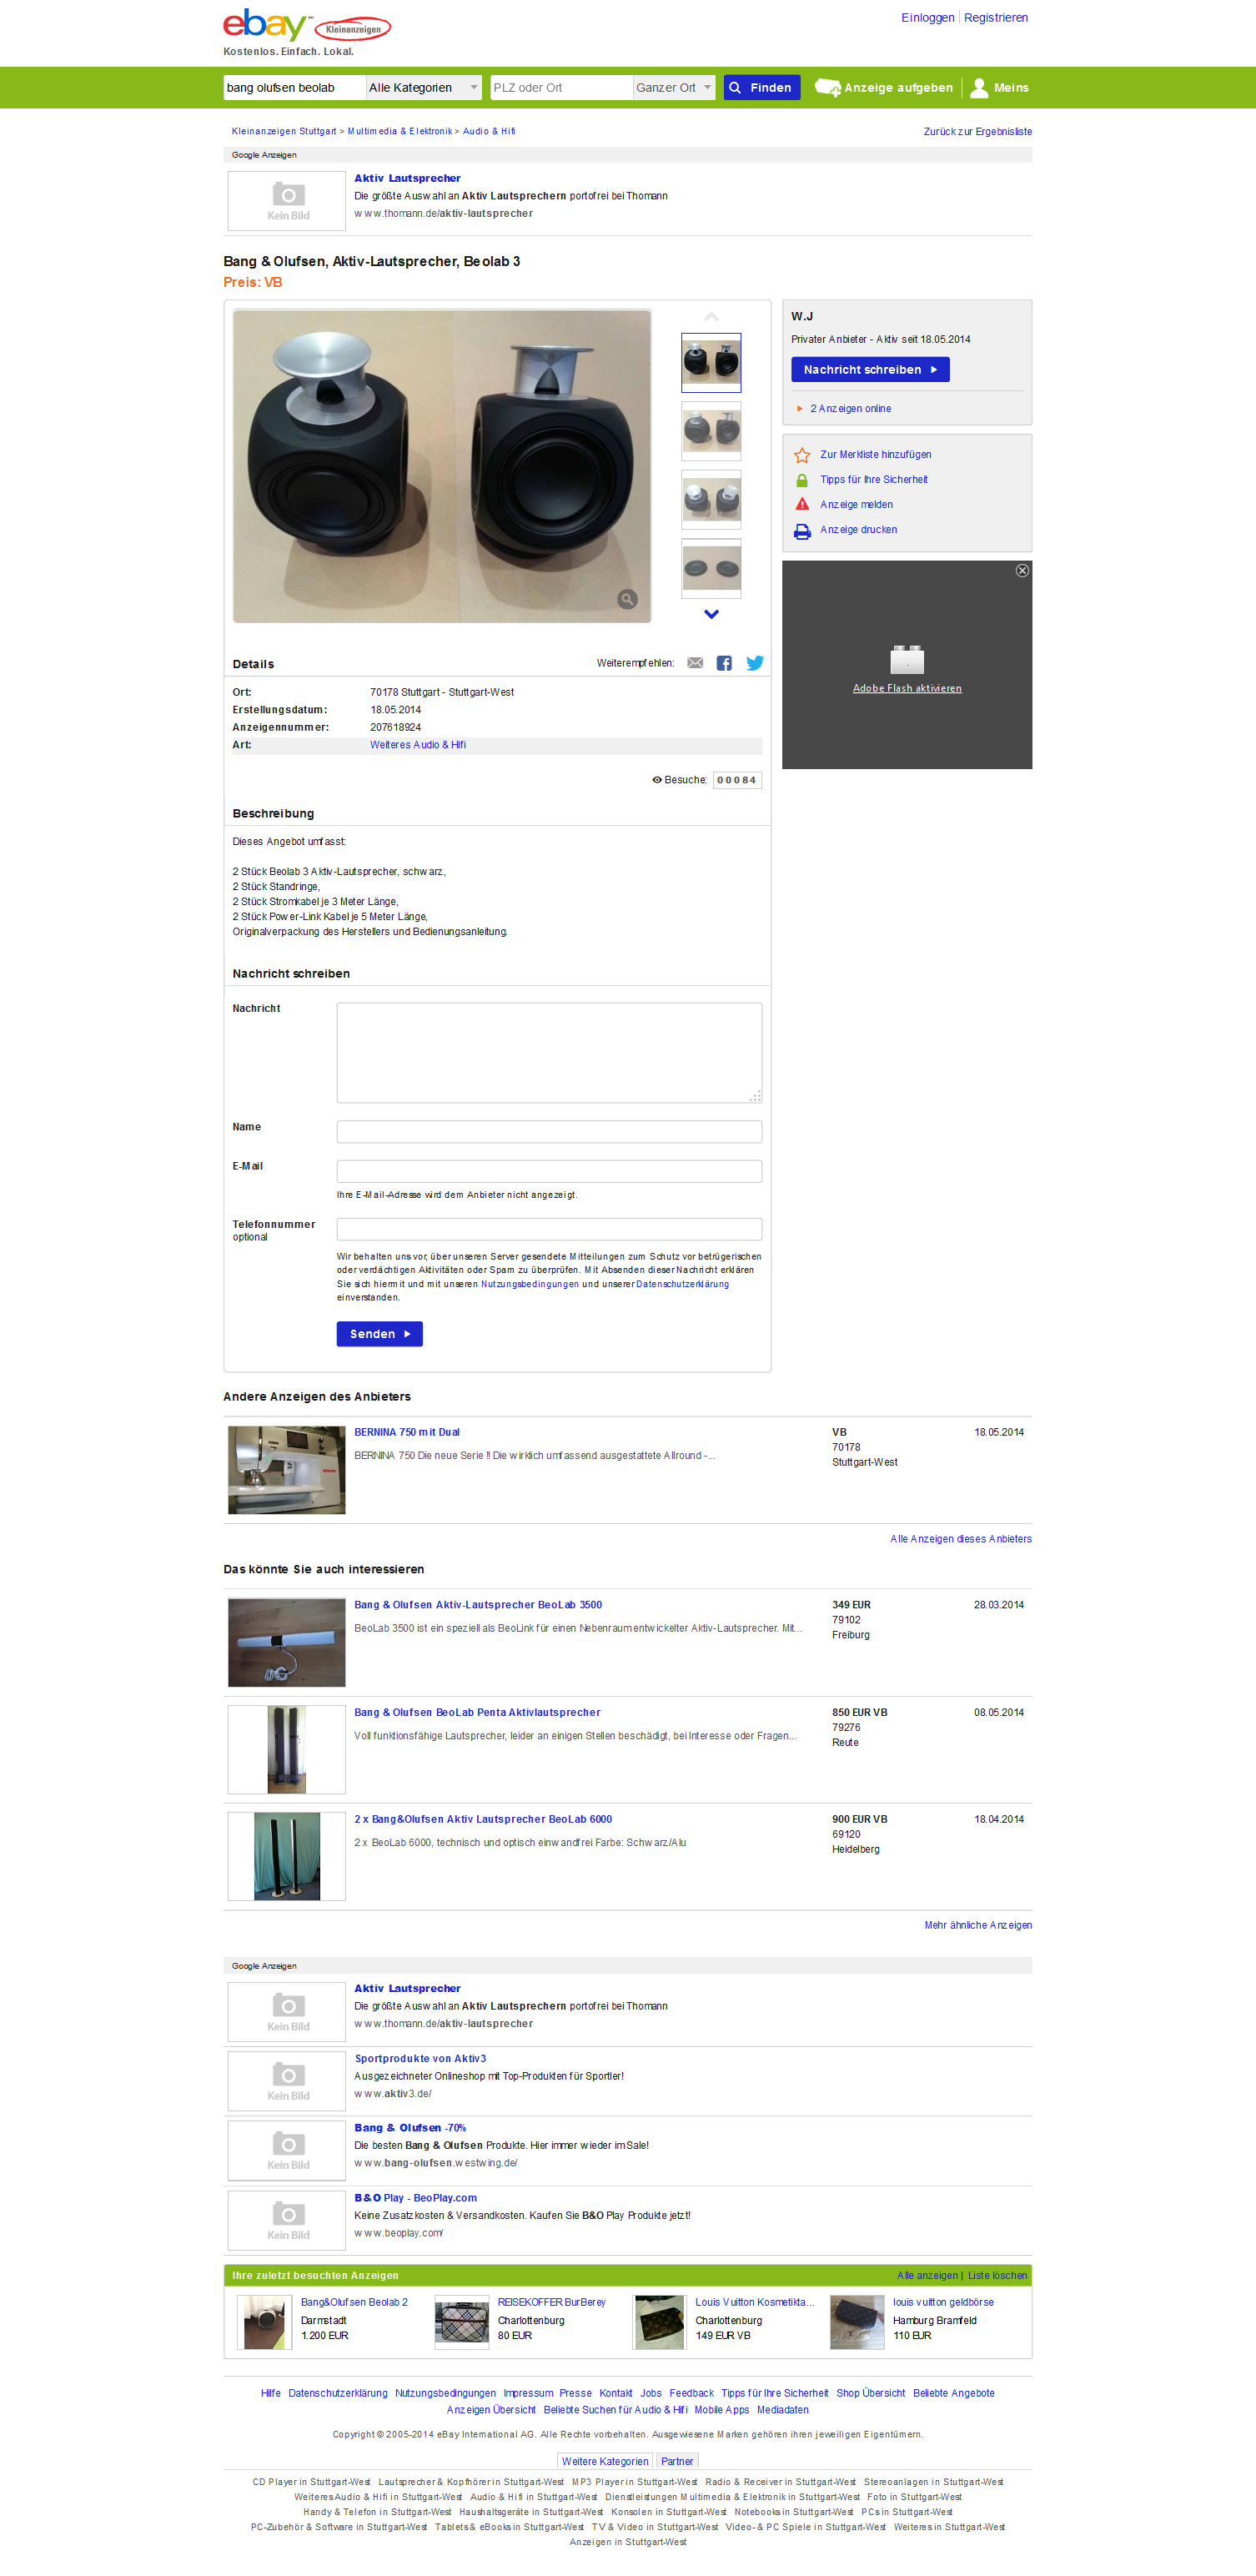Image resolution: width=1256 pixels, height=2576 pixels.
Task: Select the second speaker thumbnail
Action: (711, 431)
